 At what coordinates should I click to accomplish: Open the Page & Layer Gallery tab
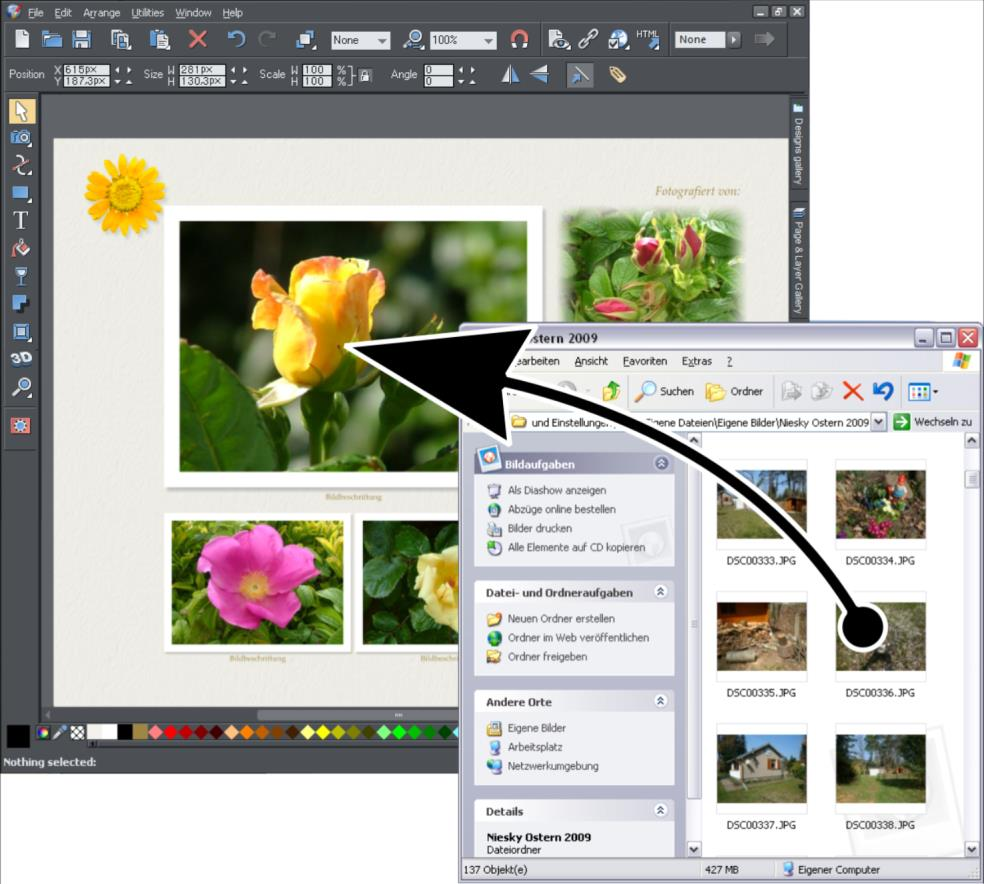[798, 261]
